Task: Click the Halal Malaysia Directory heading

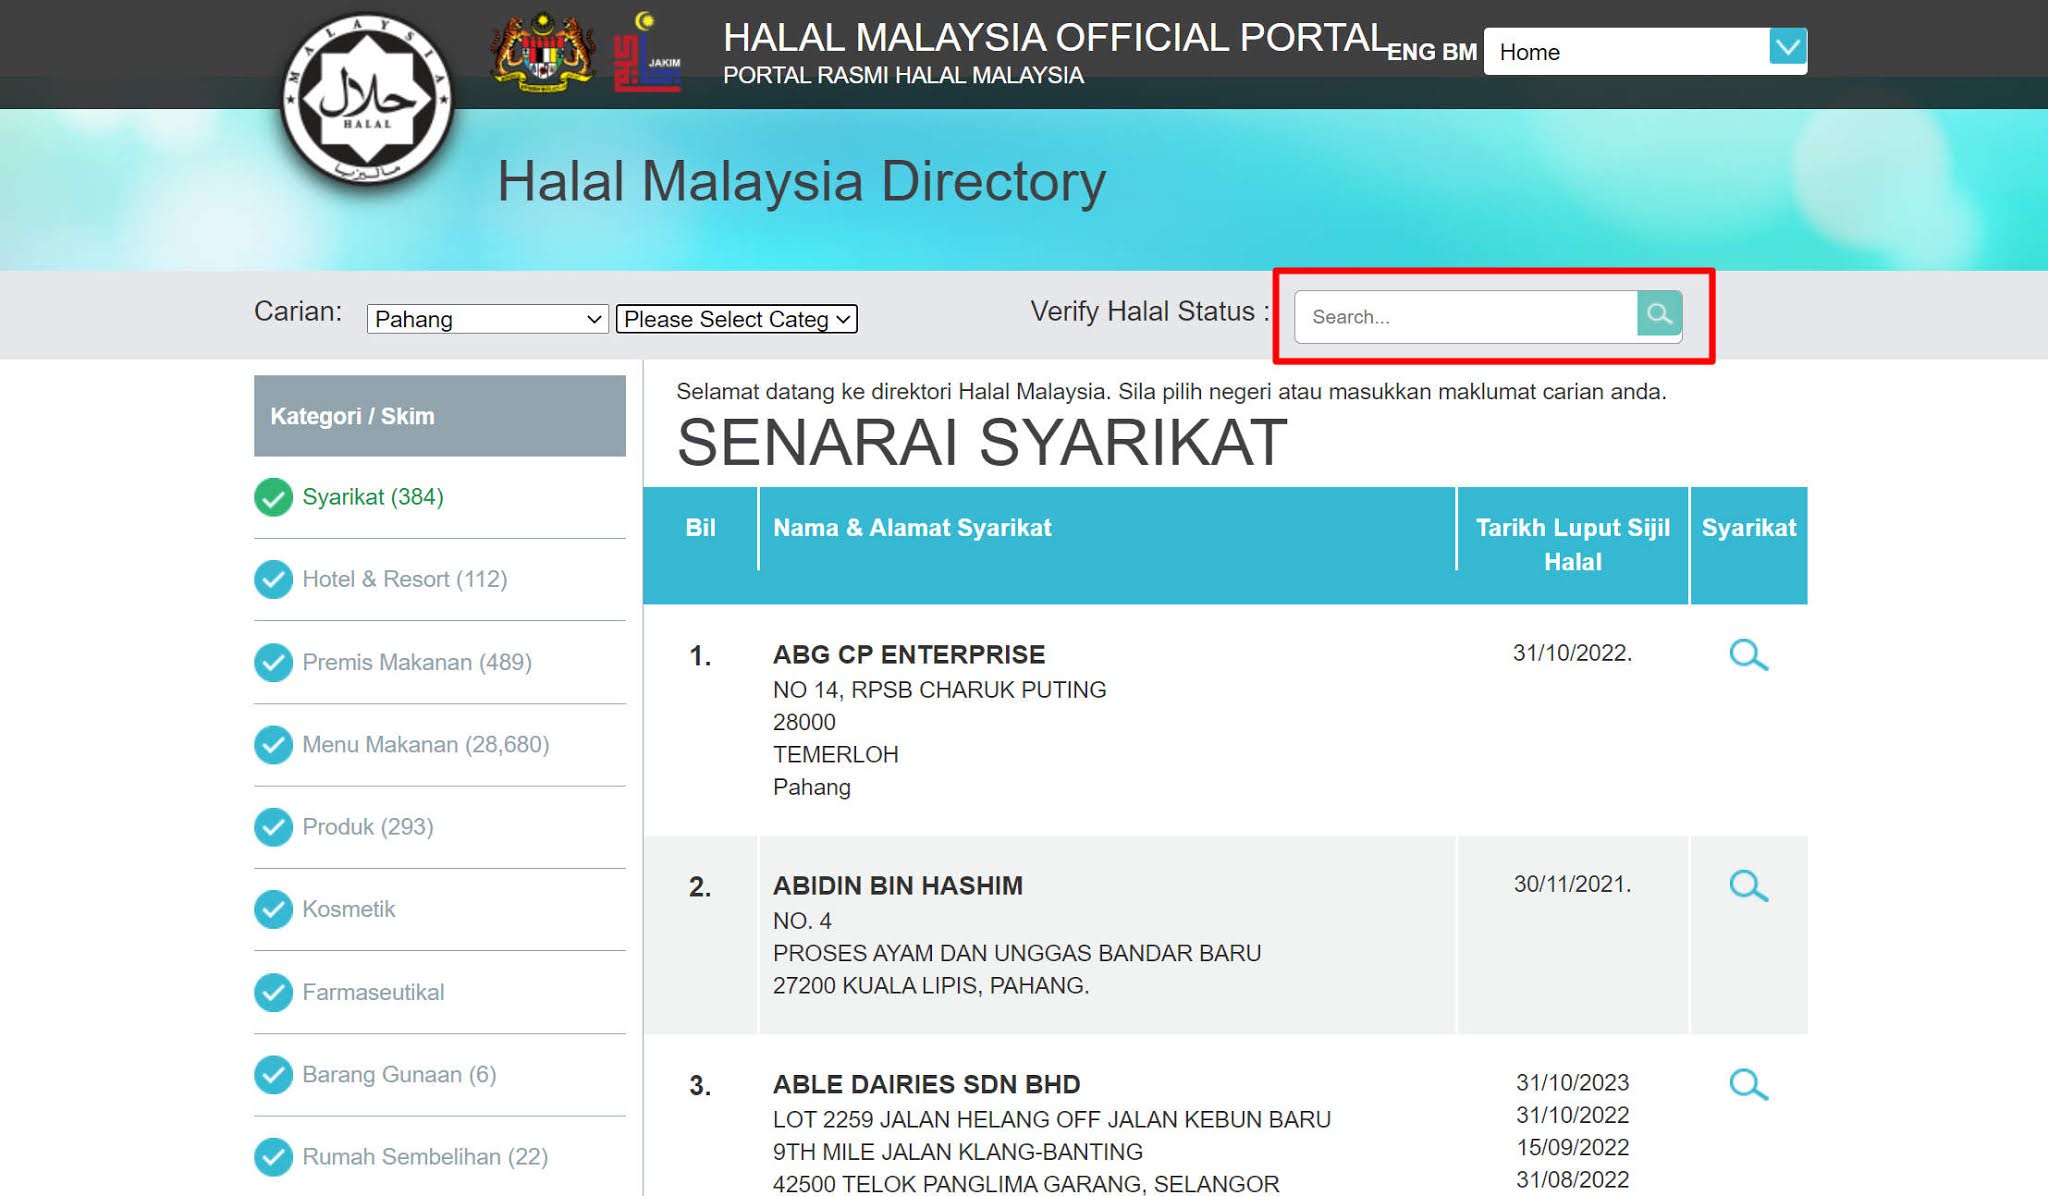Action: coord(802,181)
